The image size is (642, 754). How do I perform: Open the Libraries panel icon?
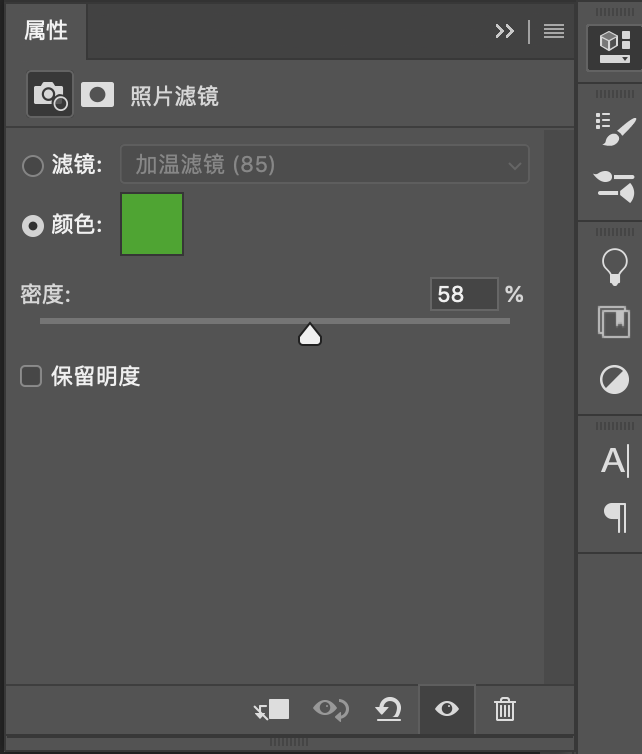click(614, 322)
